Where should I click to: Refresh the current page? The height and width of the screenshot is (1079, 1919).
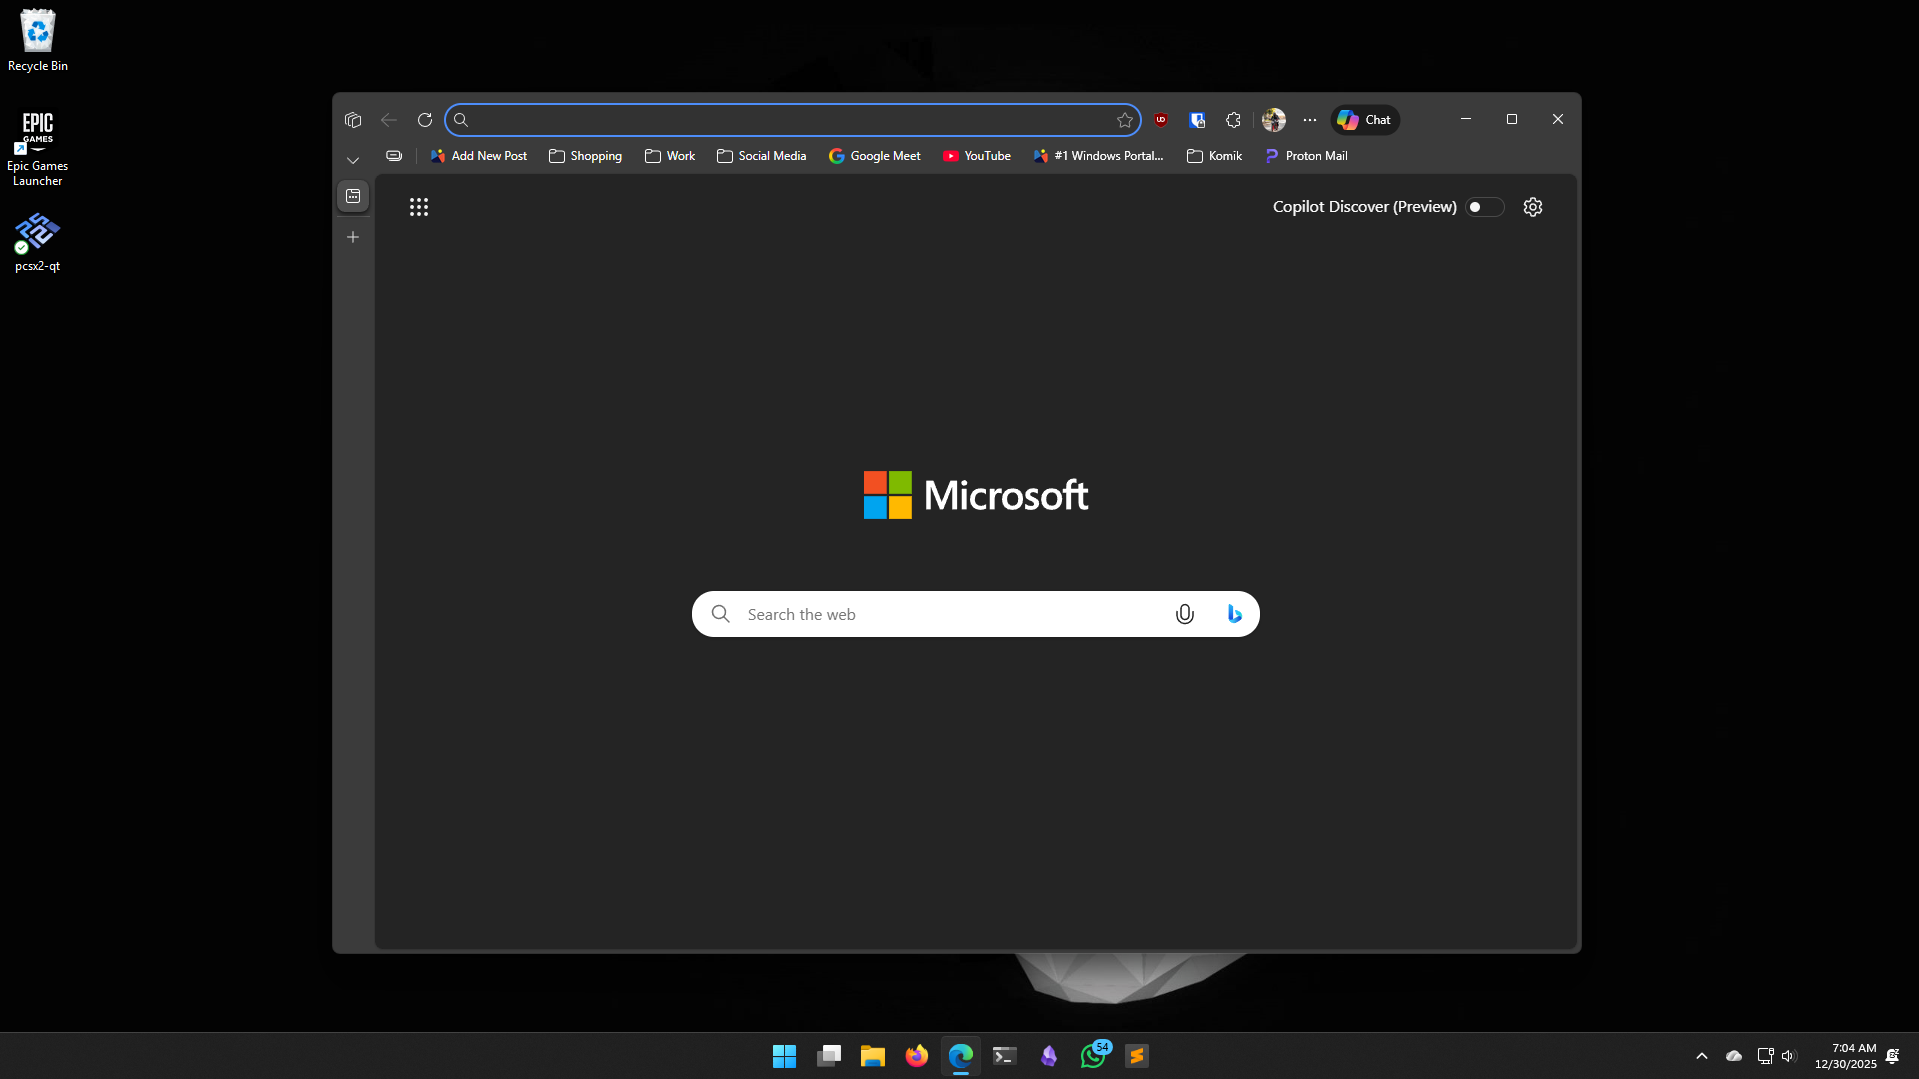(x=425, y=120)
